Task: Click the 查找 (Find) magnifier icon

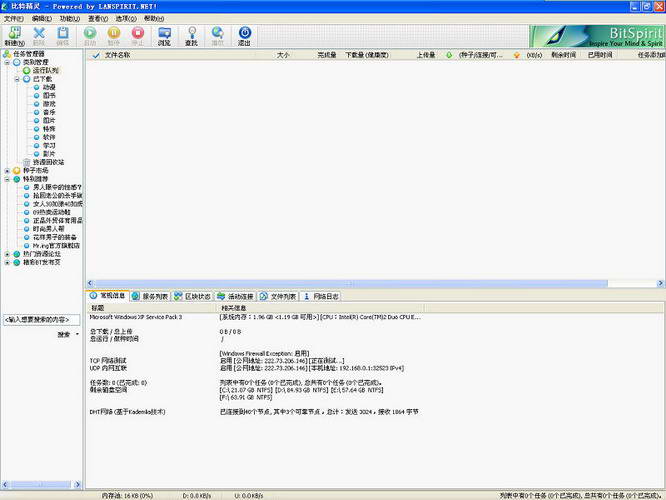Action: pyautogui.click(x=191, y=34)
